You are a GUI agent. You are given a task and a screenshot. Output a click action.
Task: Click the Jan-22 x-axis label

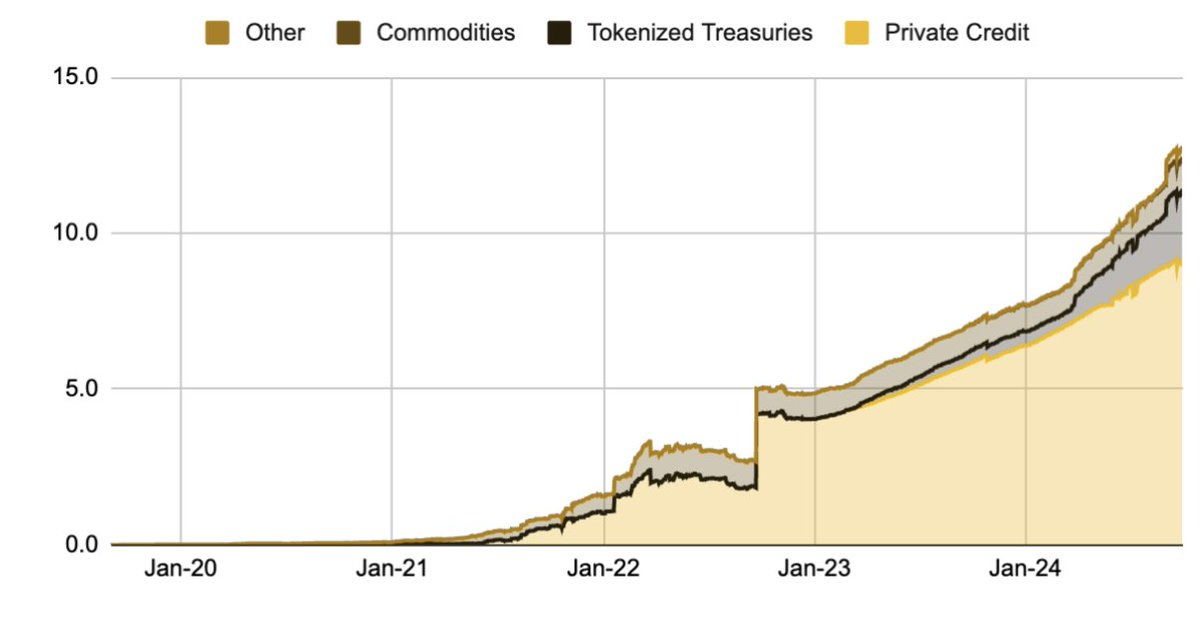[x=604, y=570]
